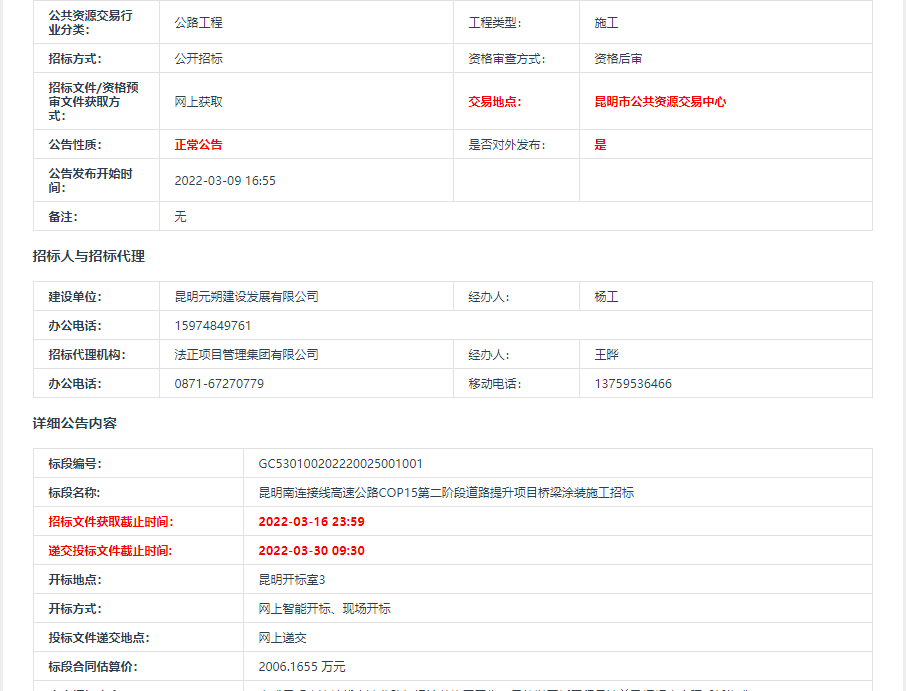Click 昆明市公共资源交易中心 trading location text
Image resolution: width=906 pixels, height=691 pixels.
coord(659,102)
